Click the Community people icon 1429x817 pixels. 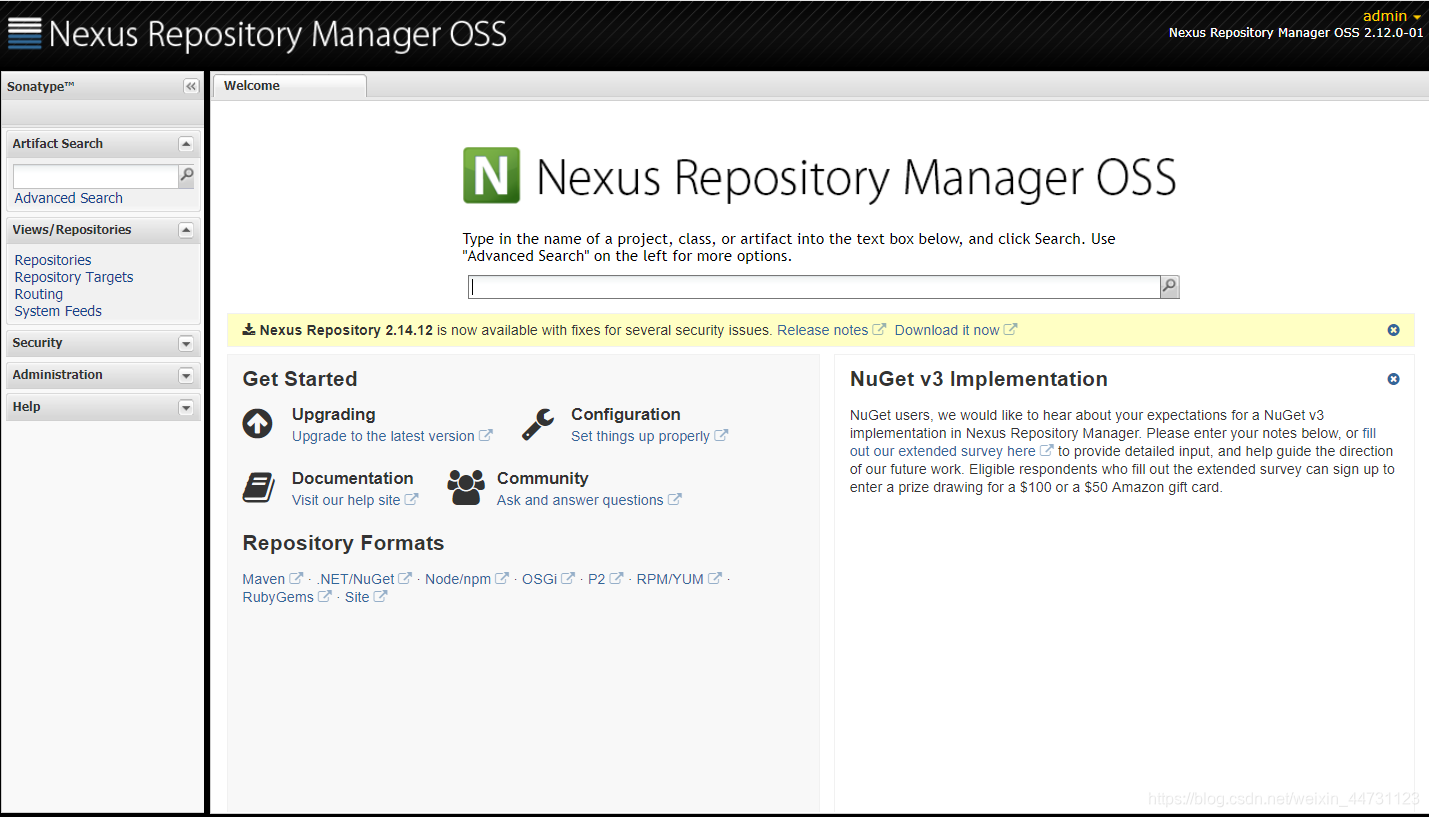[466, 487]
